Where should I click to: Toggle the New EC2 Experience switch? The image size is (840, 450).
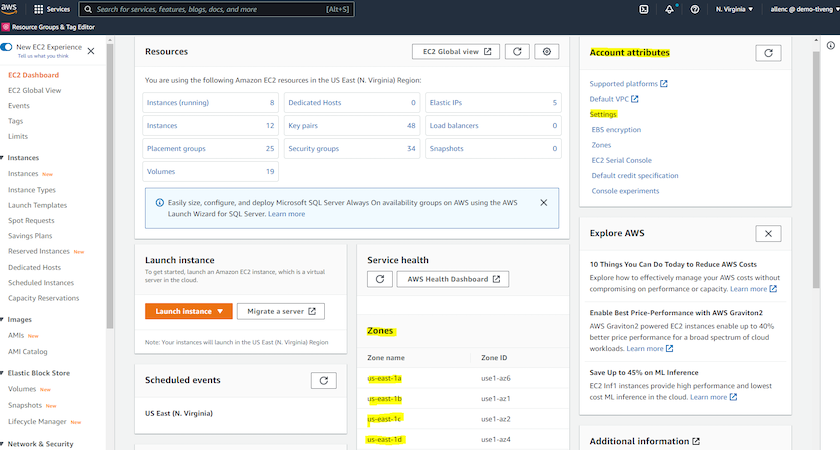(x=7, y=47)
